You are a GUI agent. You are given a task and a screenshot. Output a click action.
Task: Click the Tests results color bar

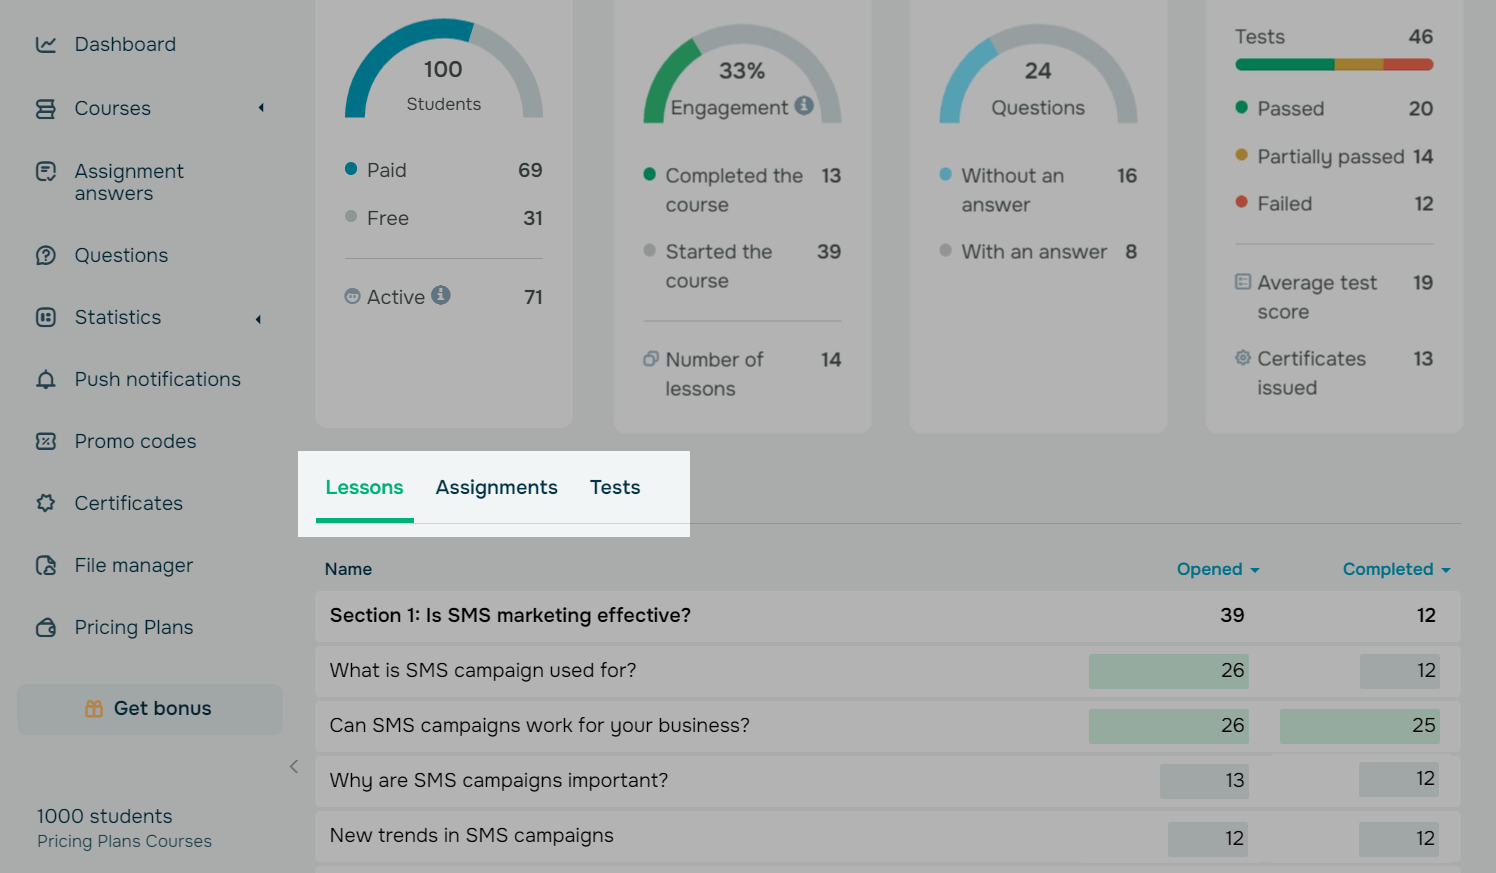[1334, 65]
